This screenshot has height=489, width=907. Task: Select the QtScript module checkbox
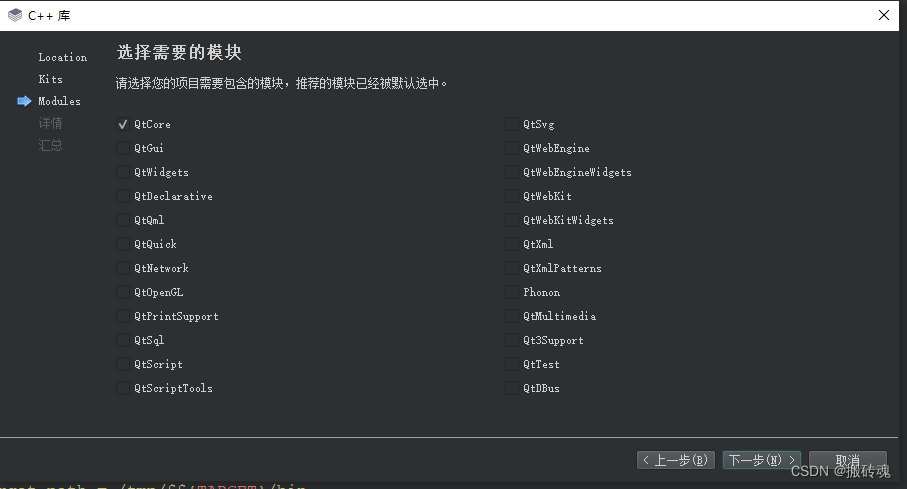click(123, 365)
